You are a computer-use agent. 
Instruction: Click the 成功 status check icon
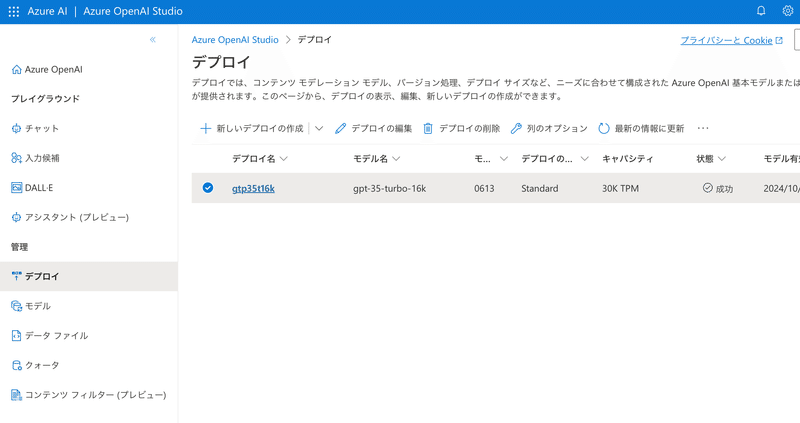pos(707,188)
